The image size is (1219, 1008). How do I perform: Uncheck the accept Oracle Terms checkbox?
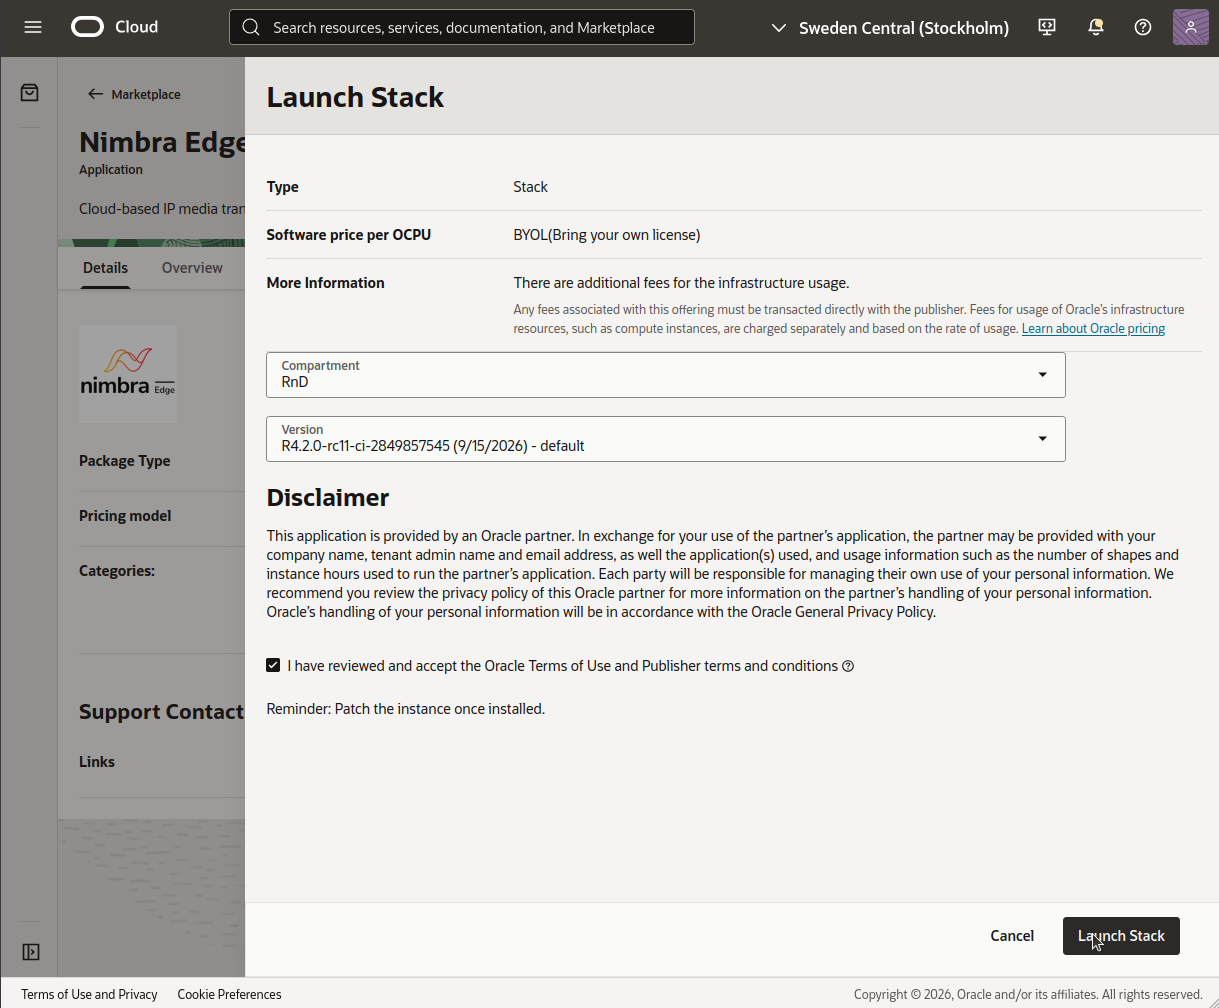(273, 665)
